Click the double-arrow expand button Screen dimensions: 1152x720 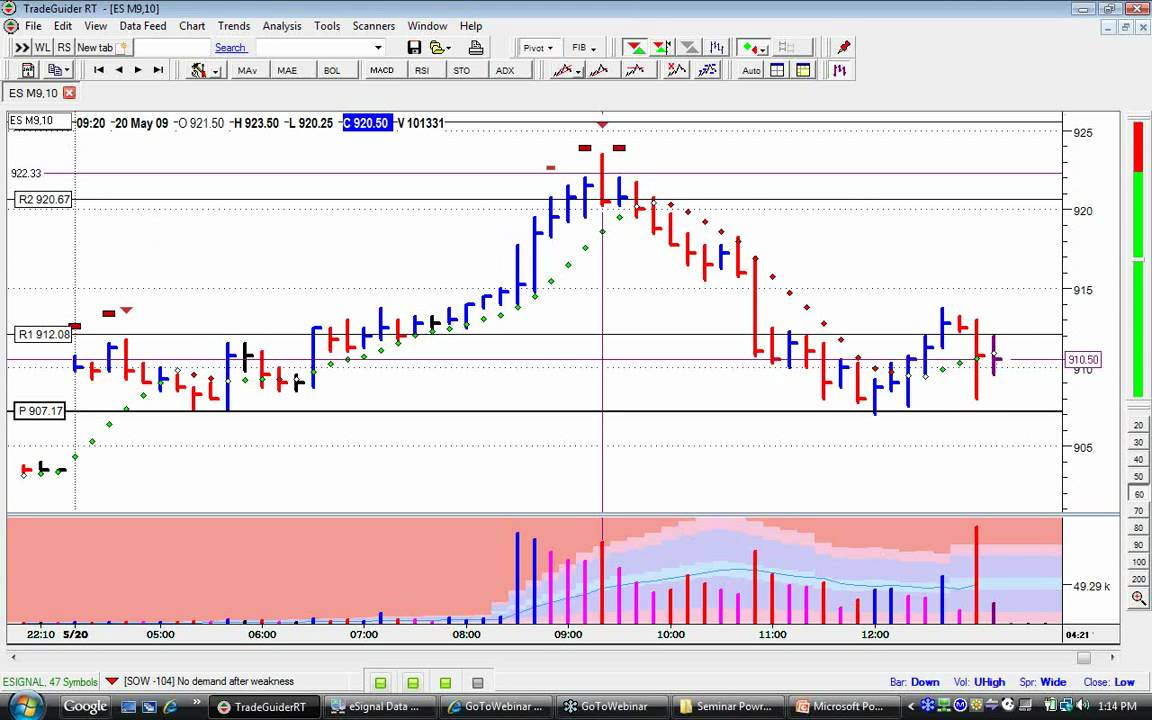[x=22, y=48]
